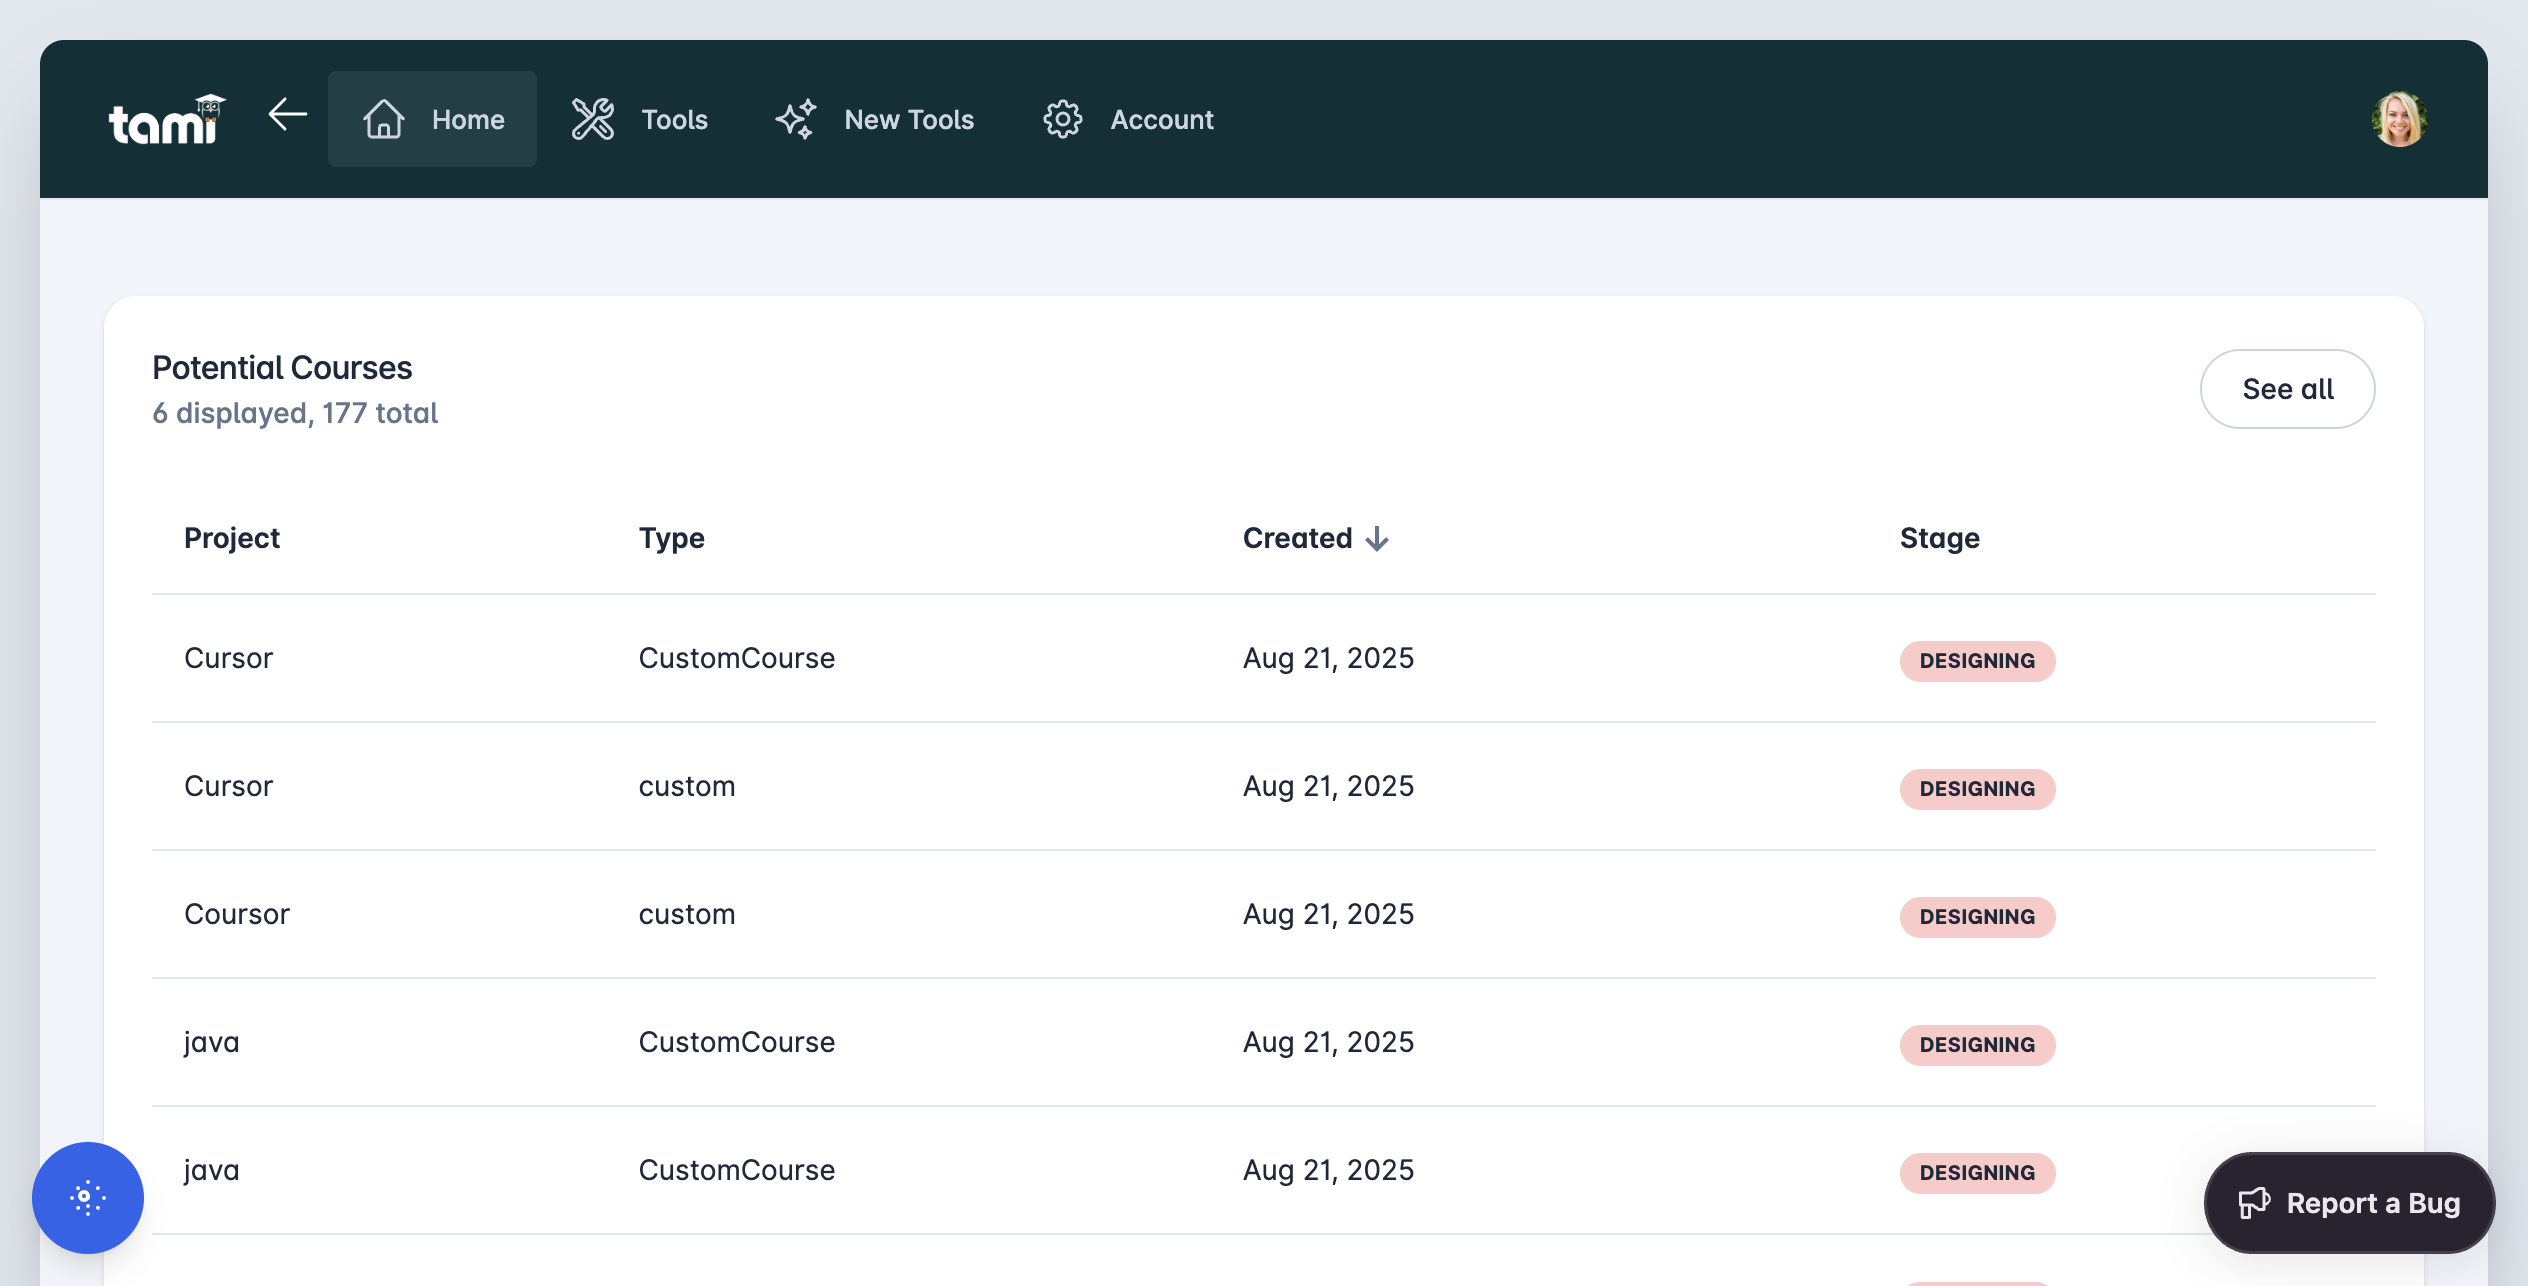Click the Created sort arrow
This screenshot has height=1286, width=2528.
click(x=1378, y=539)
